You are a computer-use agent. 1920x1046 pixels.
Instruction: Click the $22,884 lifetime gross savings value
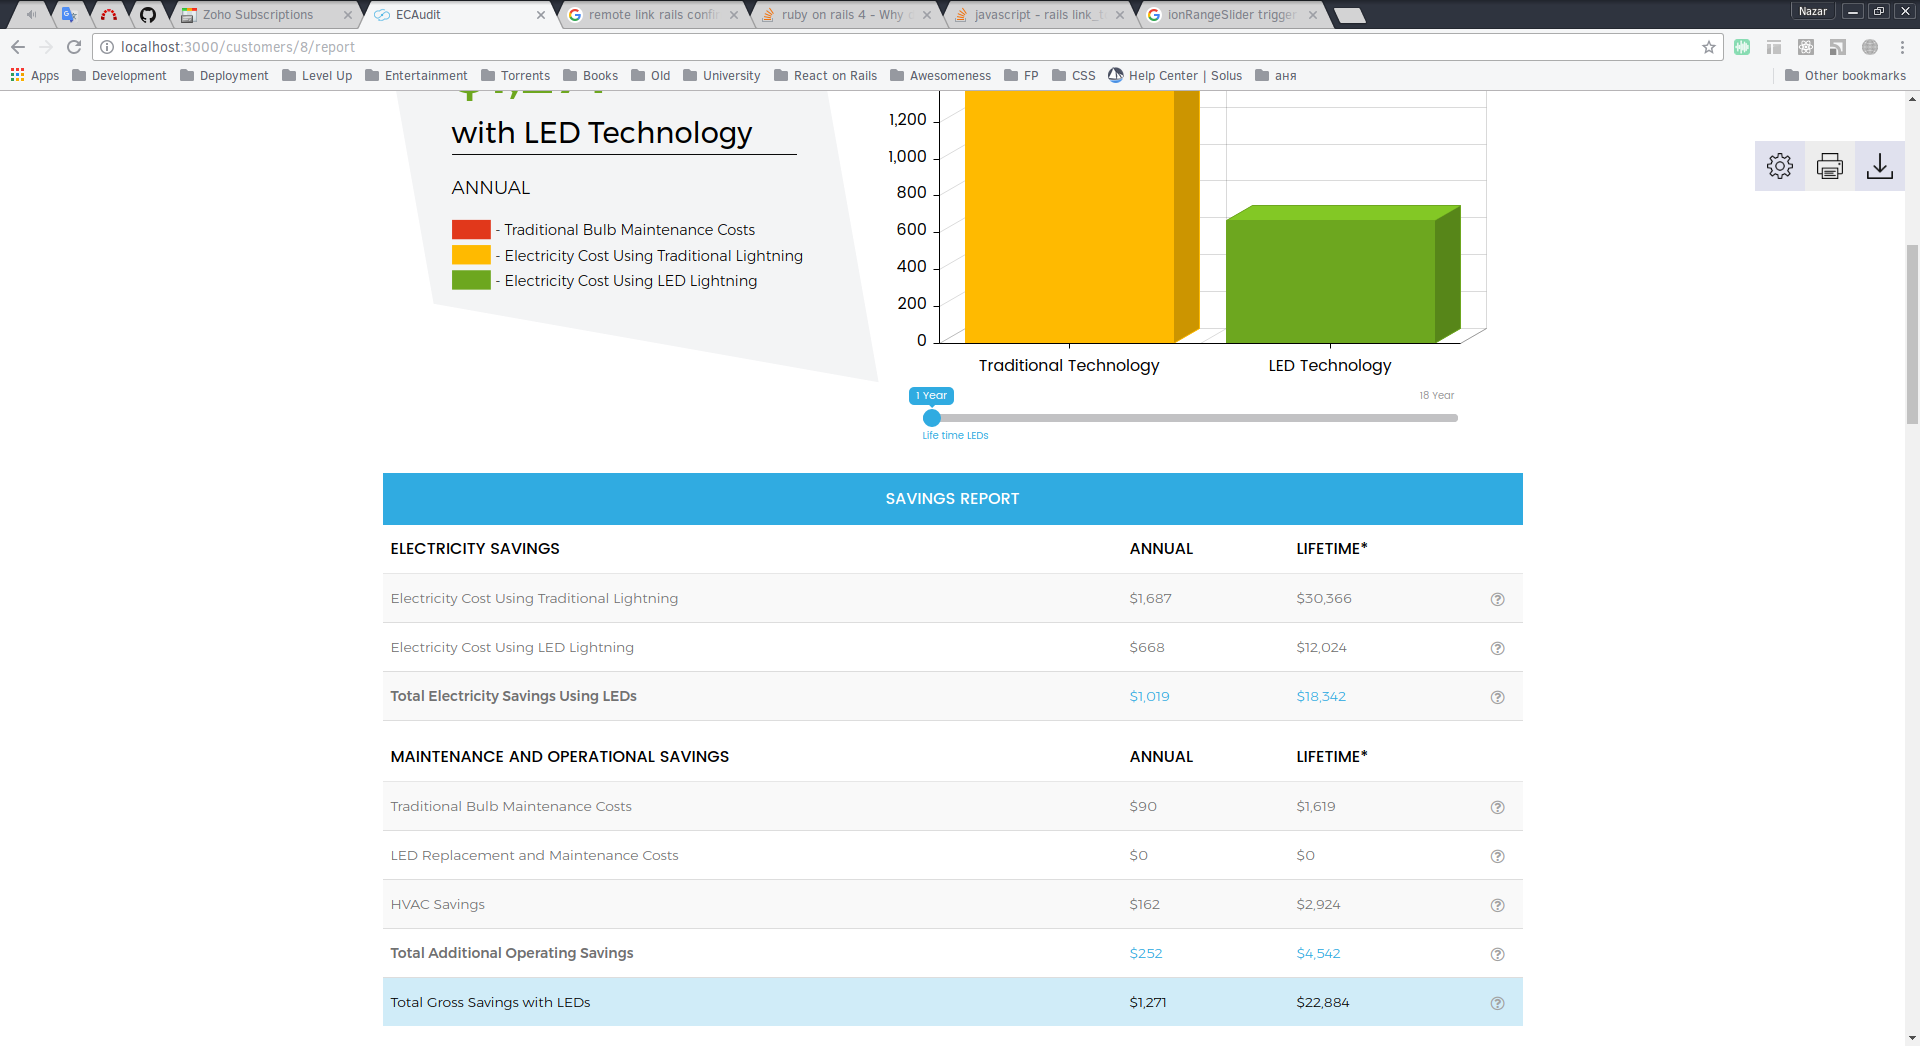coord(1322,1003)
